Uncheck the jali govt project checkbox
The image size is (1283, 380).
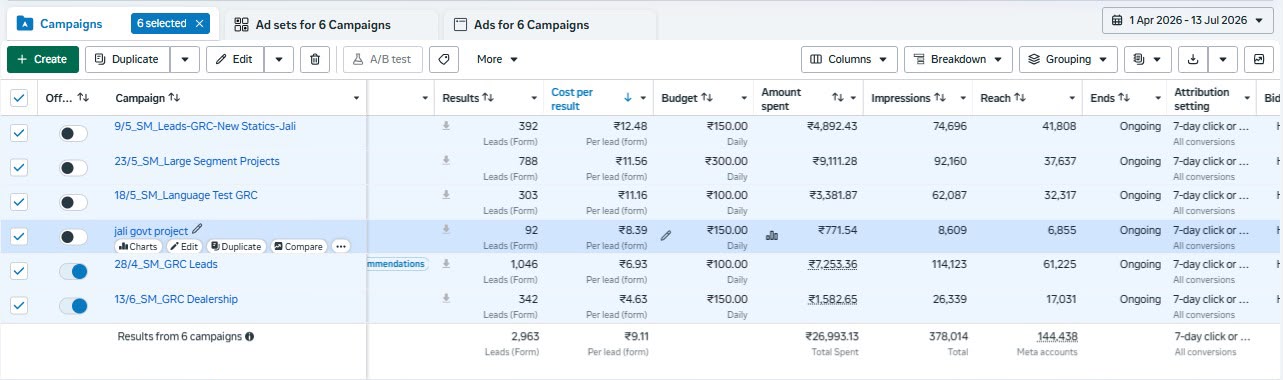click(19, 237)
